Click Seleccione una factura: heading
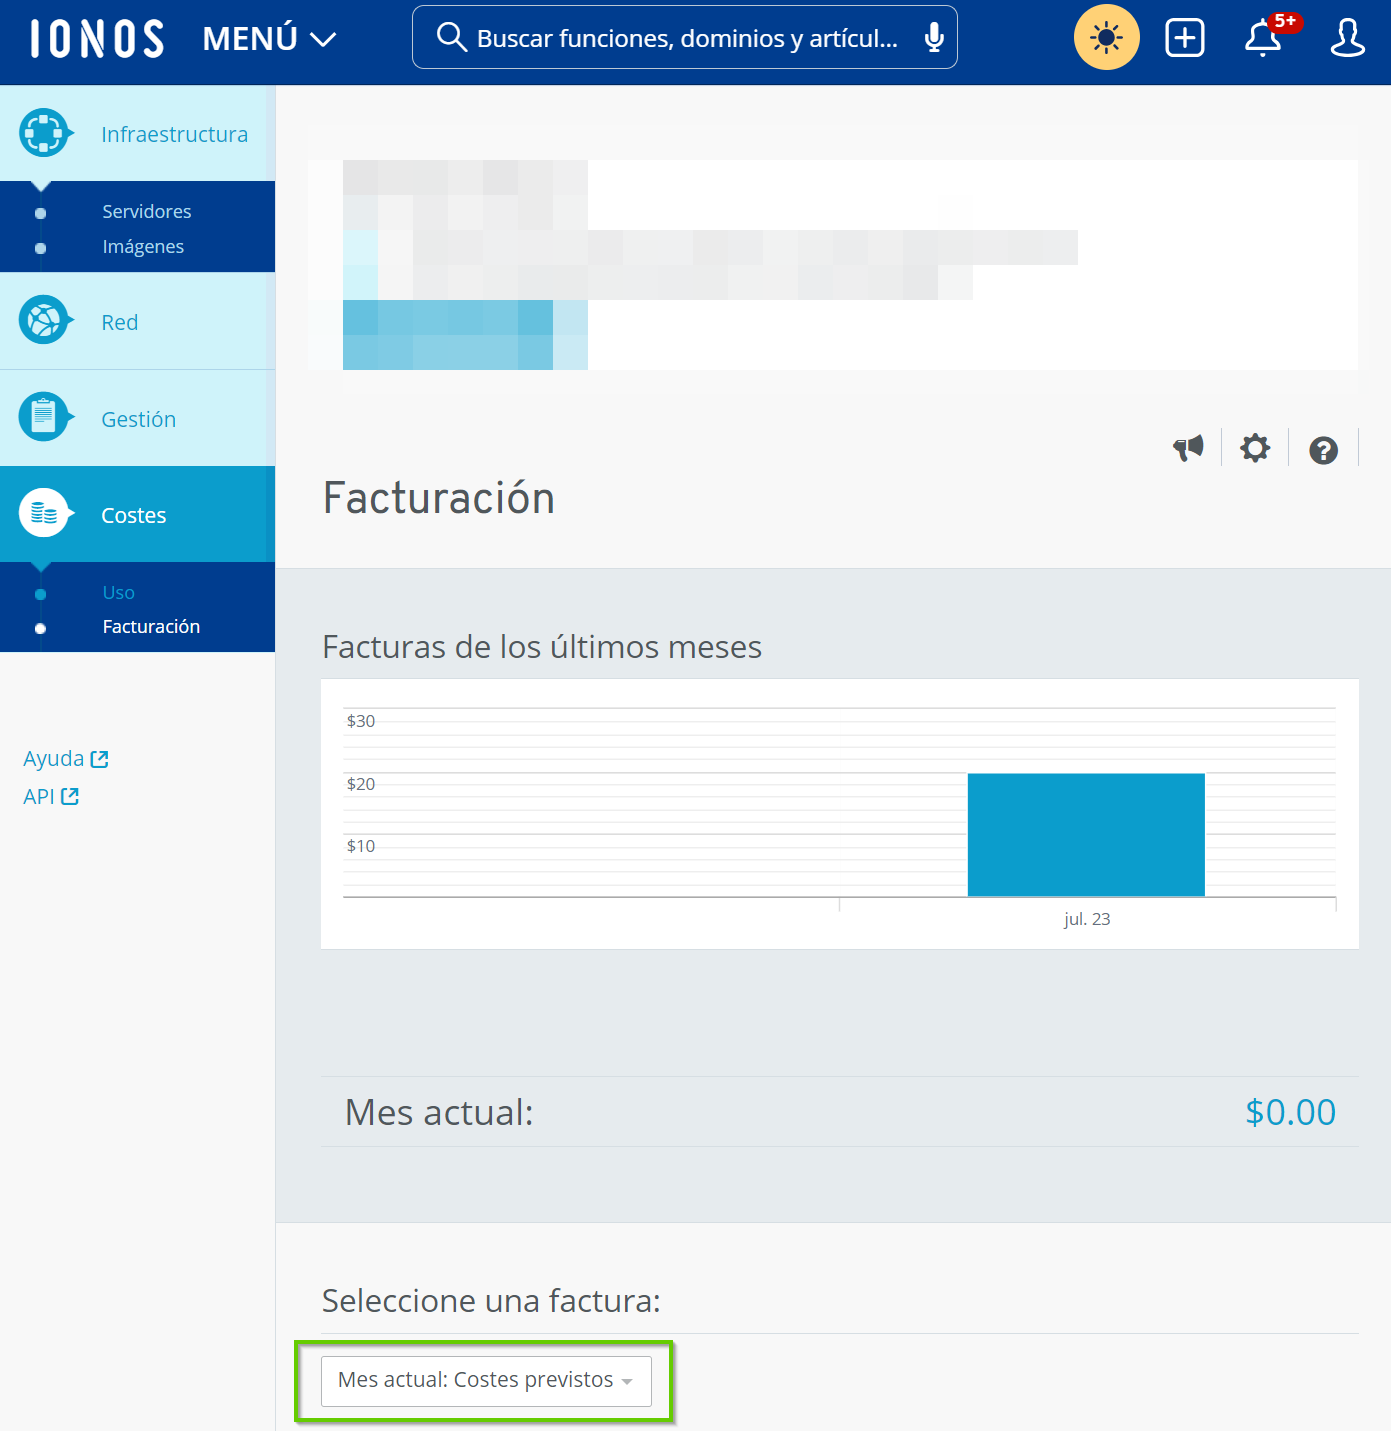Viewport: 1391px width, 1431px height. [x=491, y=1301]
